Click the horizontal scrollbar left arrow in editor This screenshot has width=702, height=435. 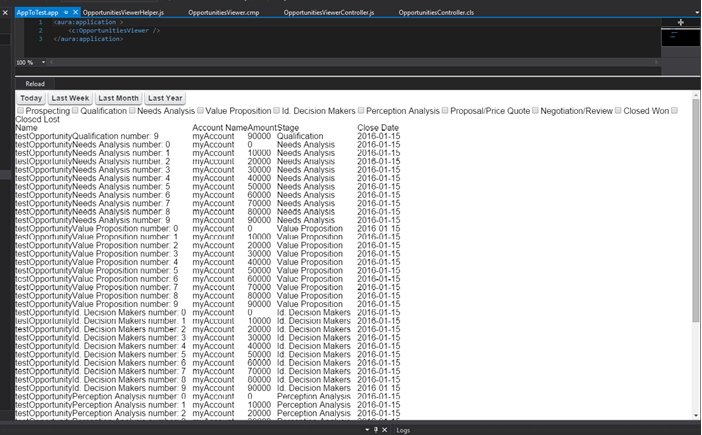51,62
